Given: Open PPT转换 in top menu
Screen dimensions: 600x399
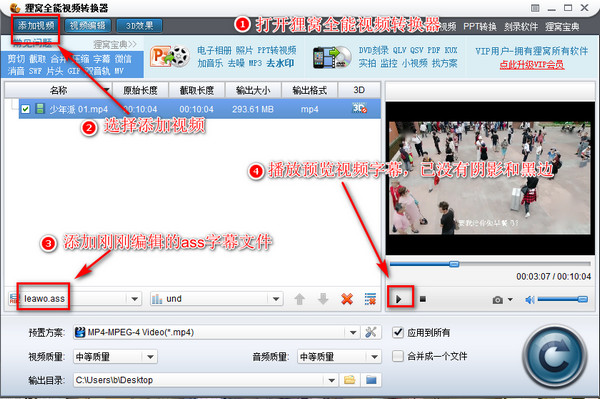Looking at the screenshot, I should 480,26.
